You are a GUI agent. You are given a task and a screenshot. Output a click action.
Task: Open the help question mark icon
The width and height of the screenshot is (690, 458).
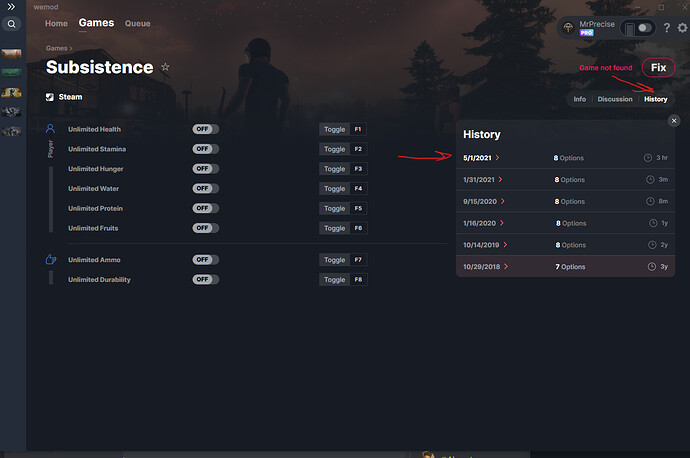tap(667, 28)
